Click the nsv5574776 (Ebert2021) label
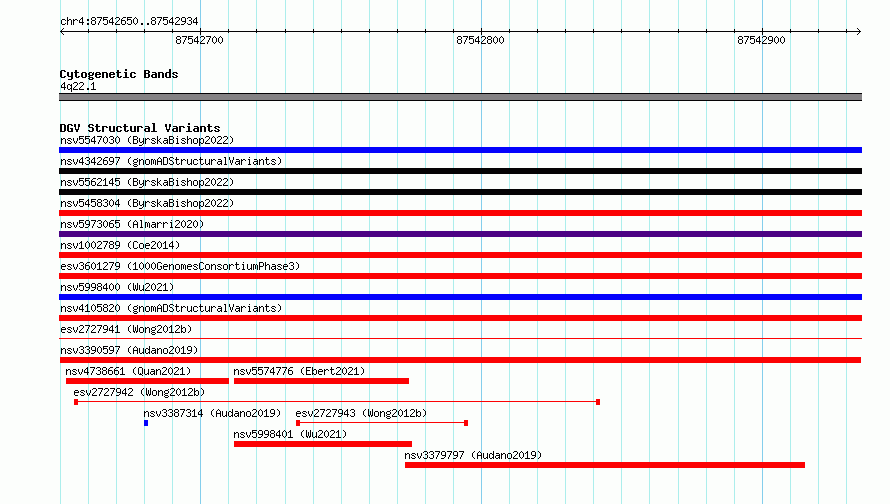Screen dimensions: 890x504 pyautogui.click(x=299, y=371)
